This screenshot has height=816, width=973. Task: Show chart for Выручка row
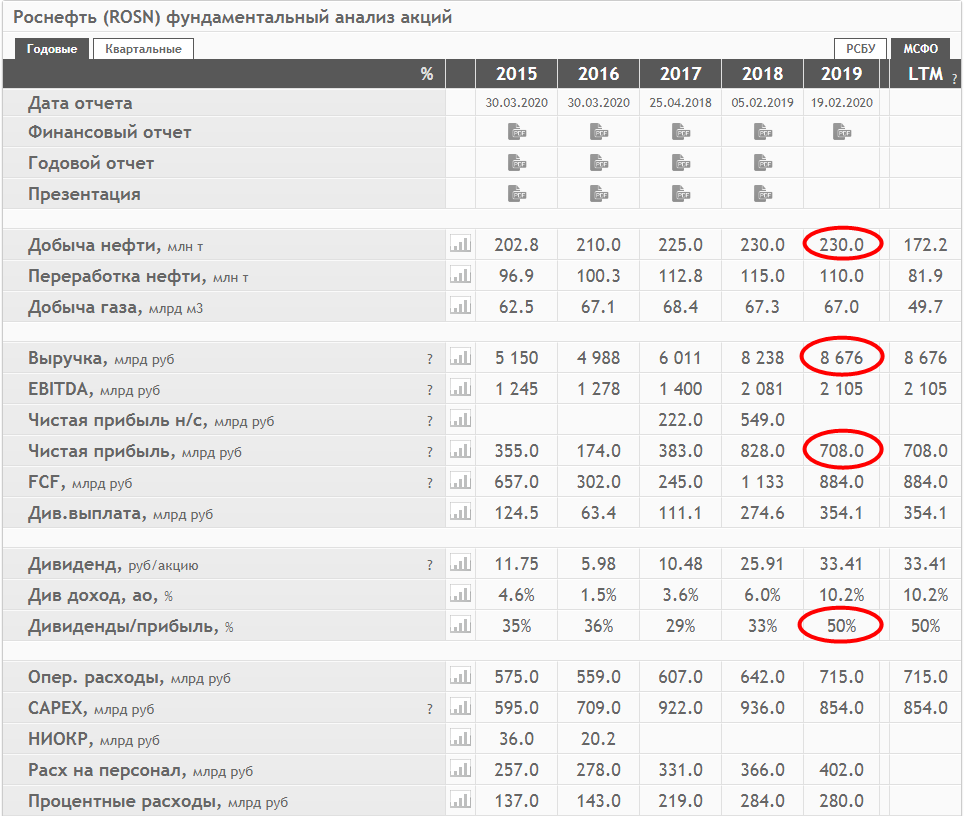[x=460, y=357]
